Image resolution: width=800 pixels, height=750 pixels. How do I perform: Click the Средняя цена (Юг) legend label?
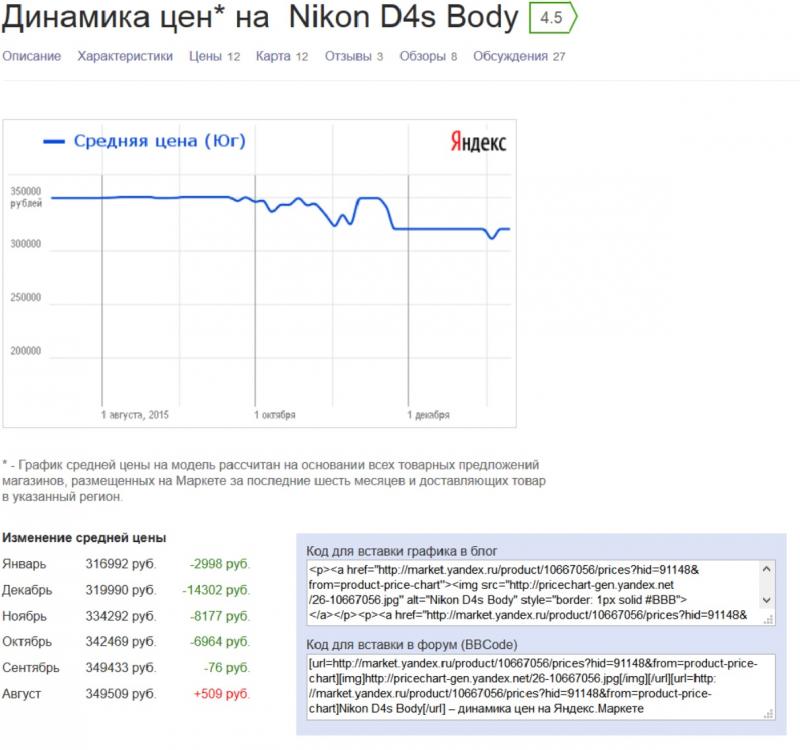160,141
